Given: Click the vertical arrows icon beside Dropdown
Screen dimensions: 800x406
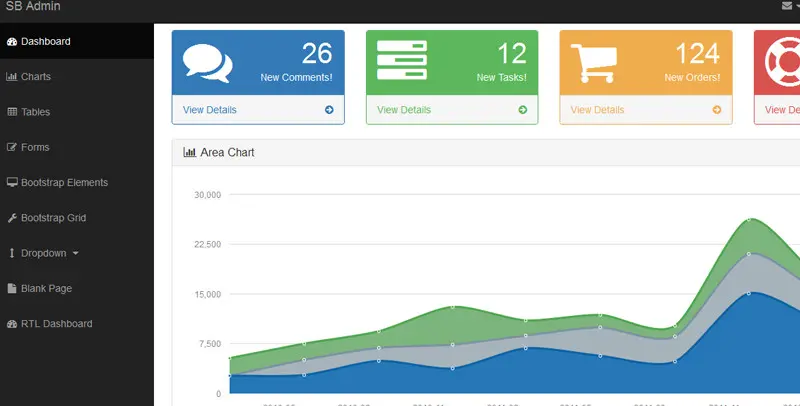Looking at the screenshot, I should (12, 253).
